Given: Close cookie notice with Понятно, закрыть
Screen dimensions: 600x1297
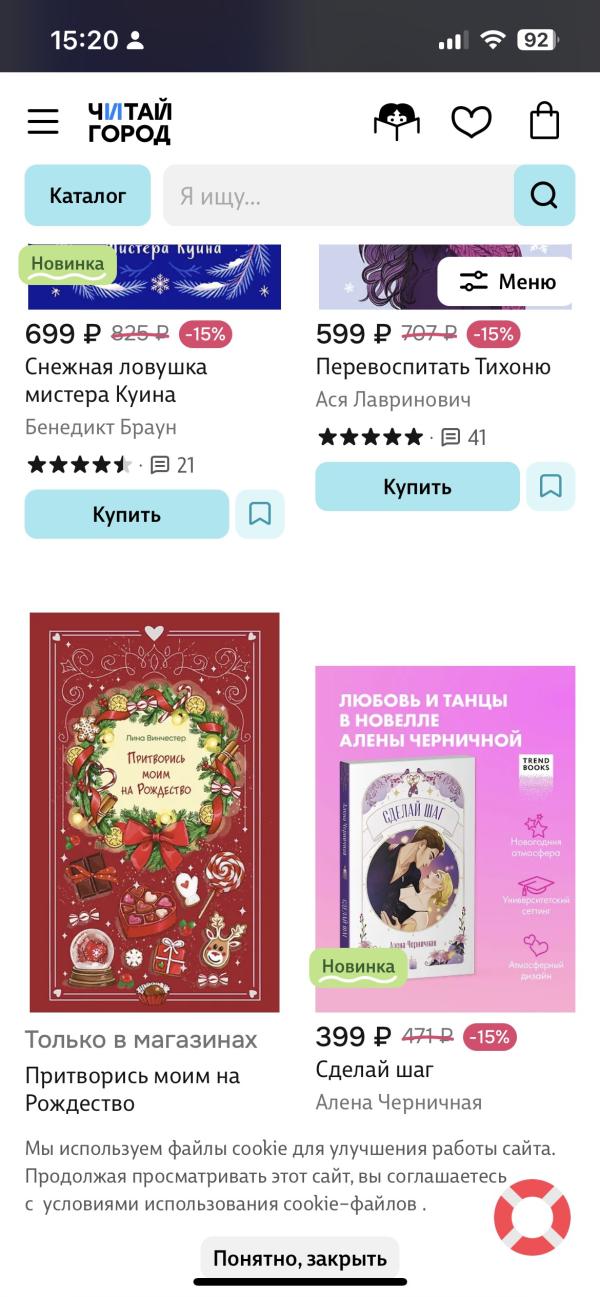Looking at the screenshot, I should [300, 1259].
